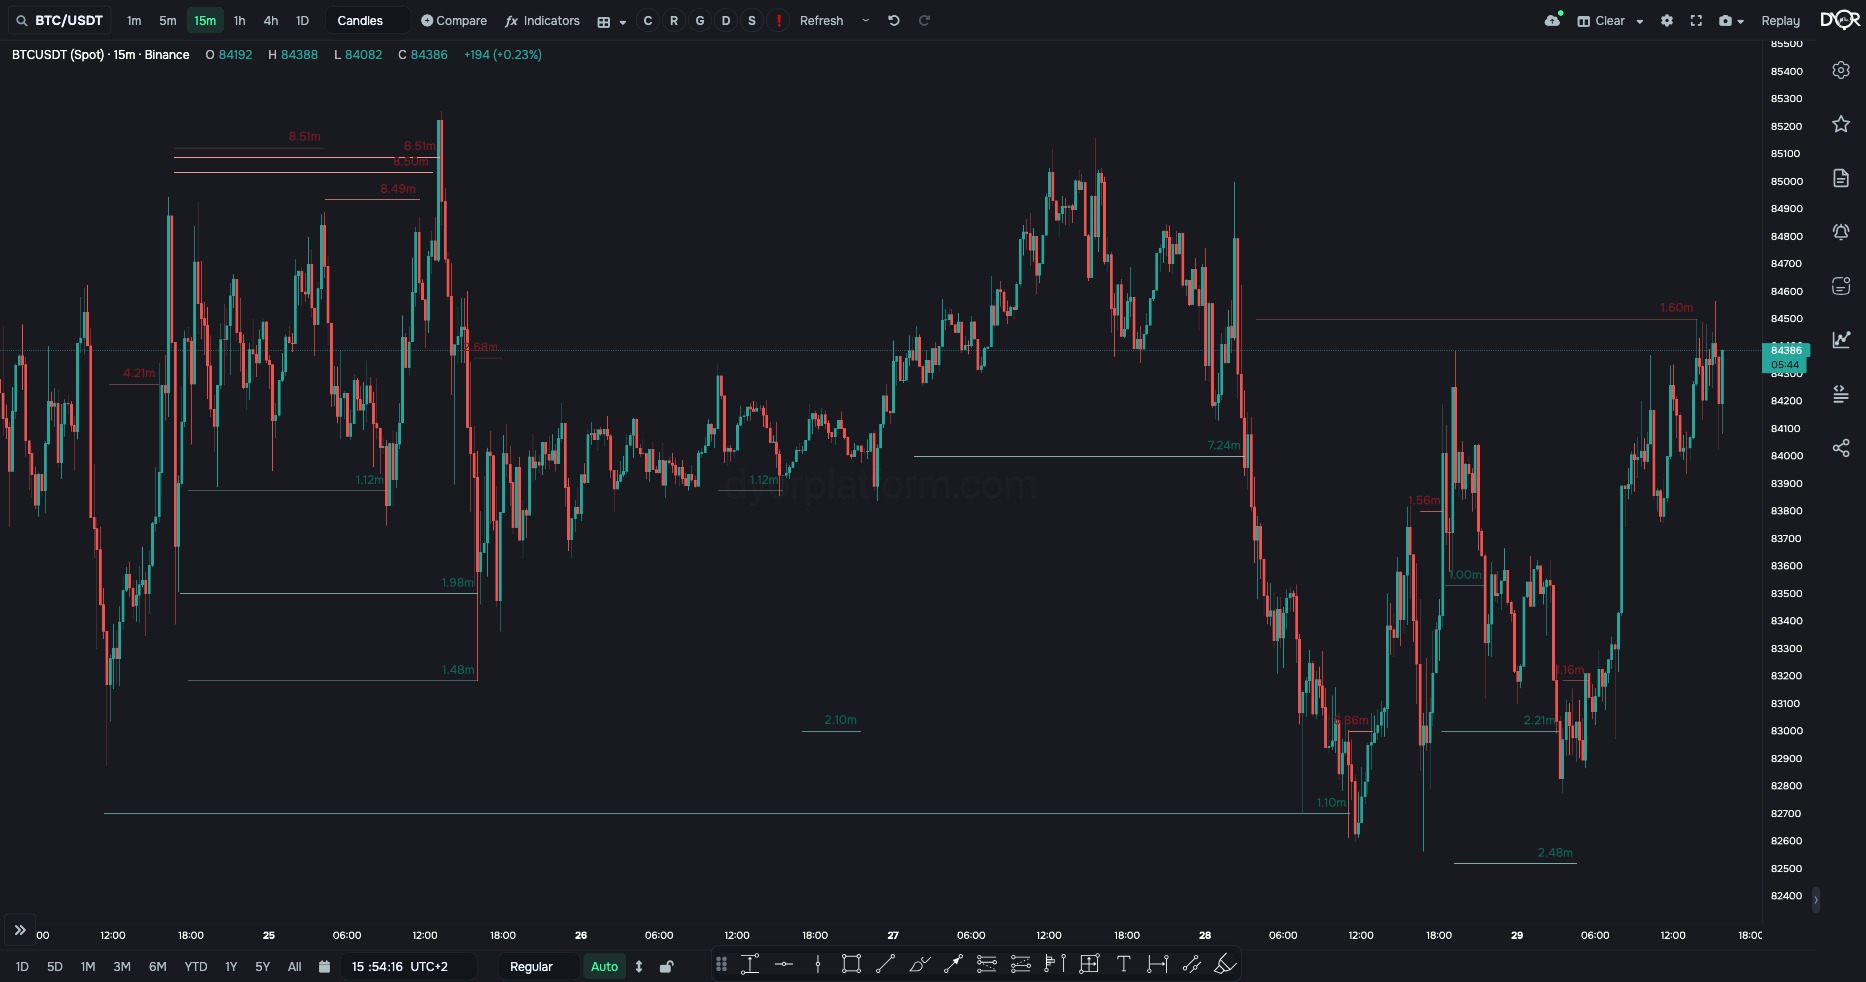
Task: Open the alerts bell in right sidebar
Action: (1841, 232)
